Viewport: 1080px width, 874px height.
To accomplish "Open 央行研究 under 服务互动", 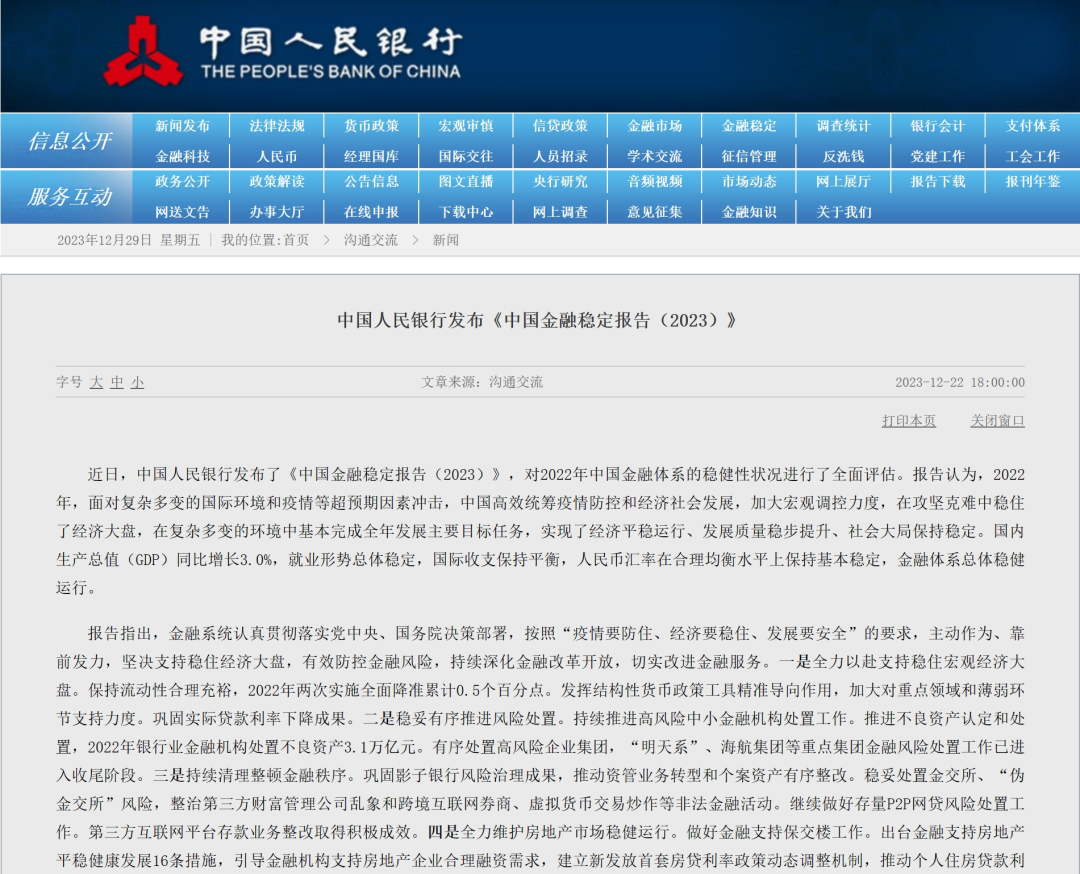I will pyautogui.click(x=561, y=182).
